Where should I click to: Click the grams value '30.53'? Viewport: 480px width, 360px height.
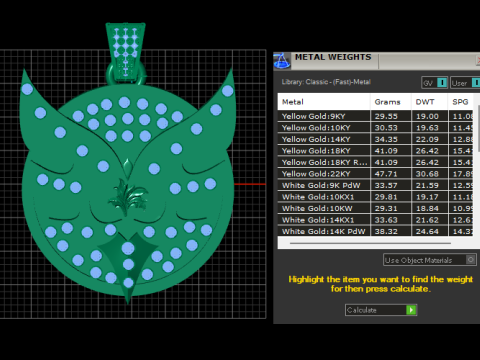pyautogui.click(x=386, y=128)
